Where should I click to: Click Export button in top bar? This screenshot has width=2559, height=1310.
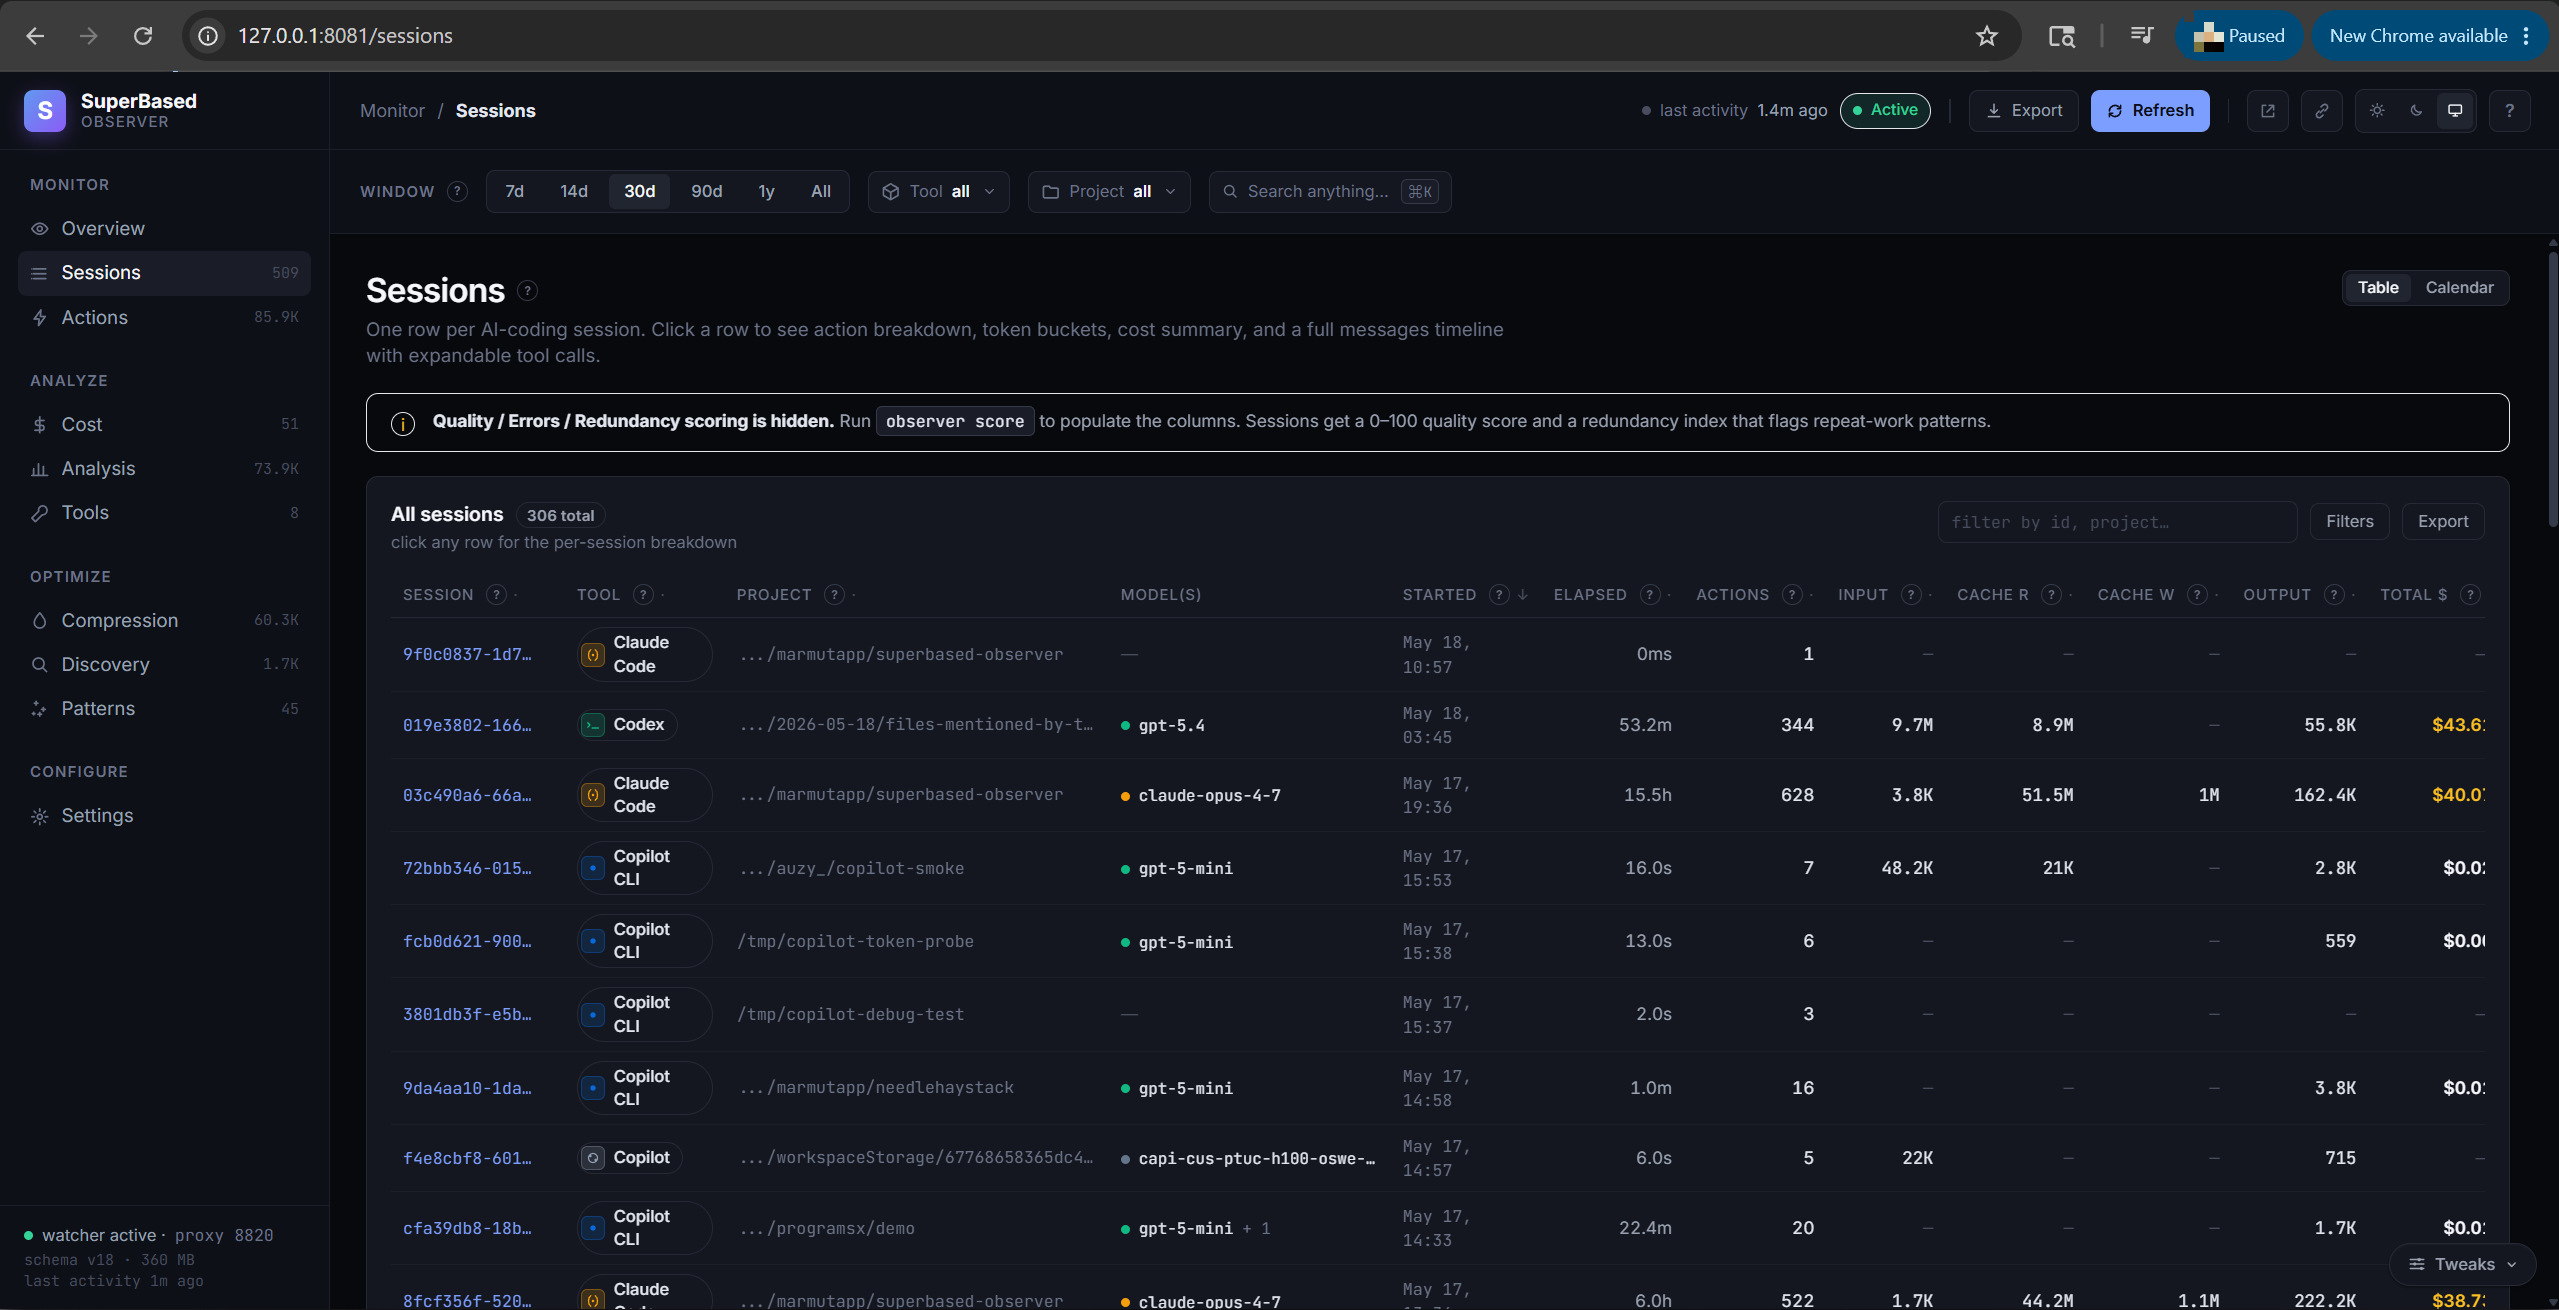pyautogui.click(x=2024, y=111)
